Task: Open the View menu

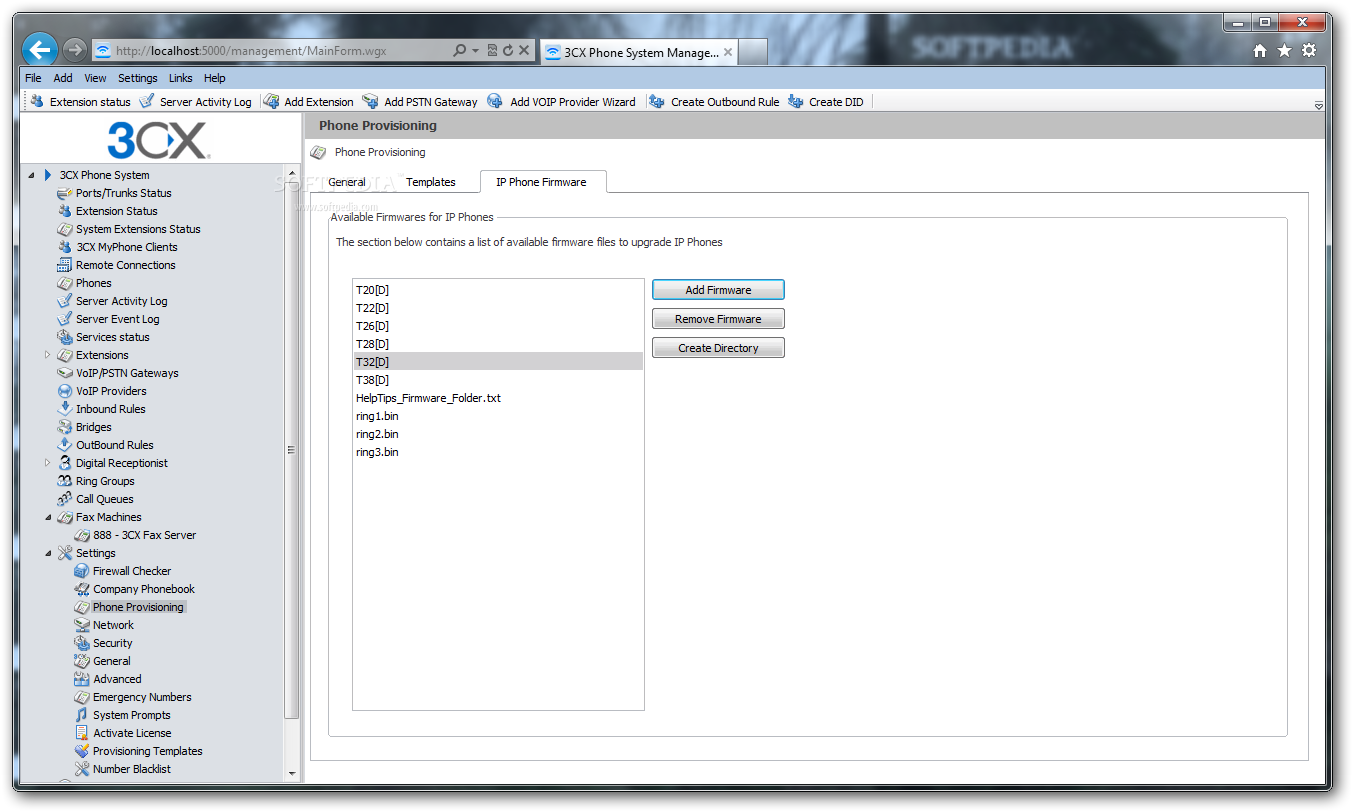Action: coord(95,78)
